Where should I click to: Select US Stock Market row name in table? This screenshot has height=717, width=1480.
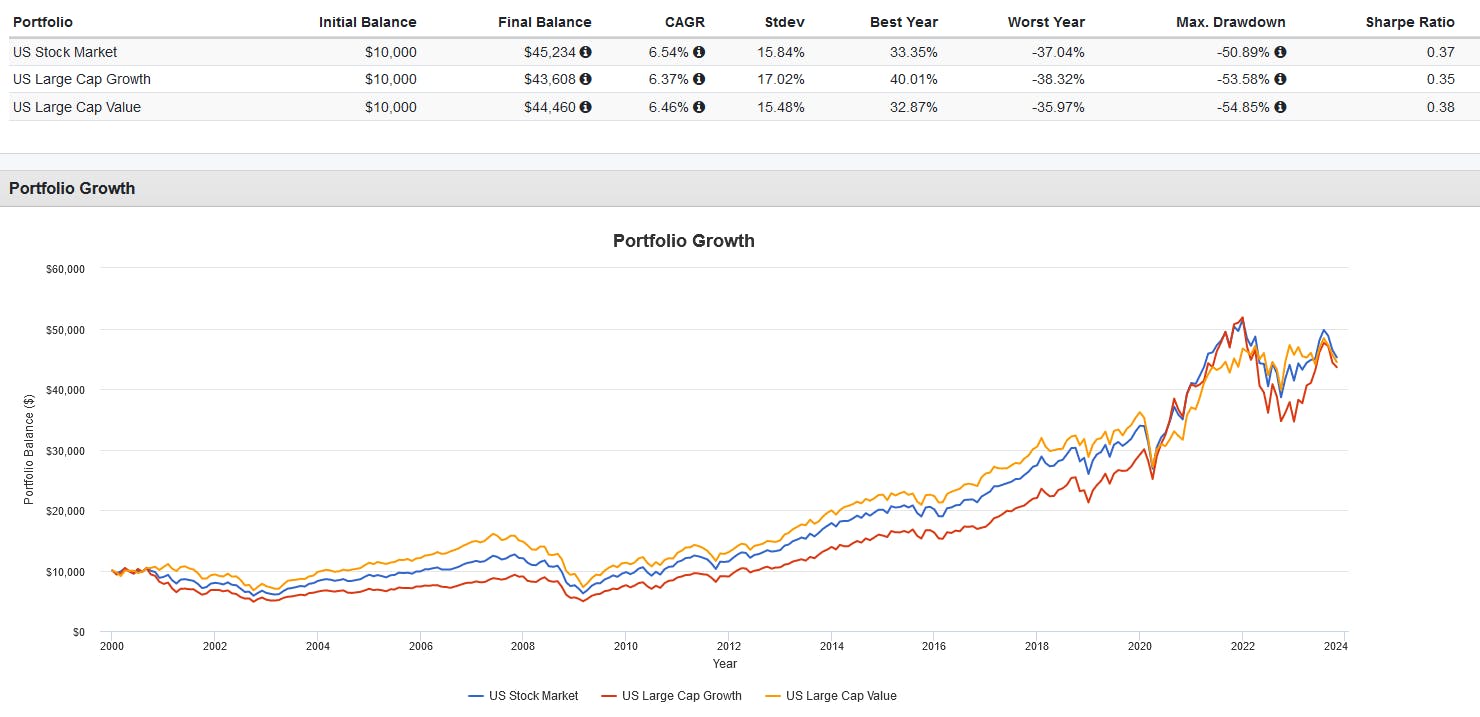click(65, 52)
